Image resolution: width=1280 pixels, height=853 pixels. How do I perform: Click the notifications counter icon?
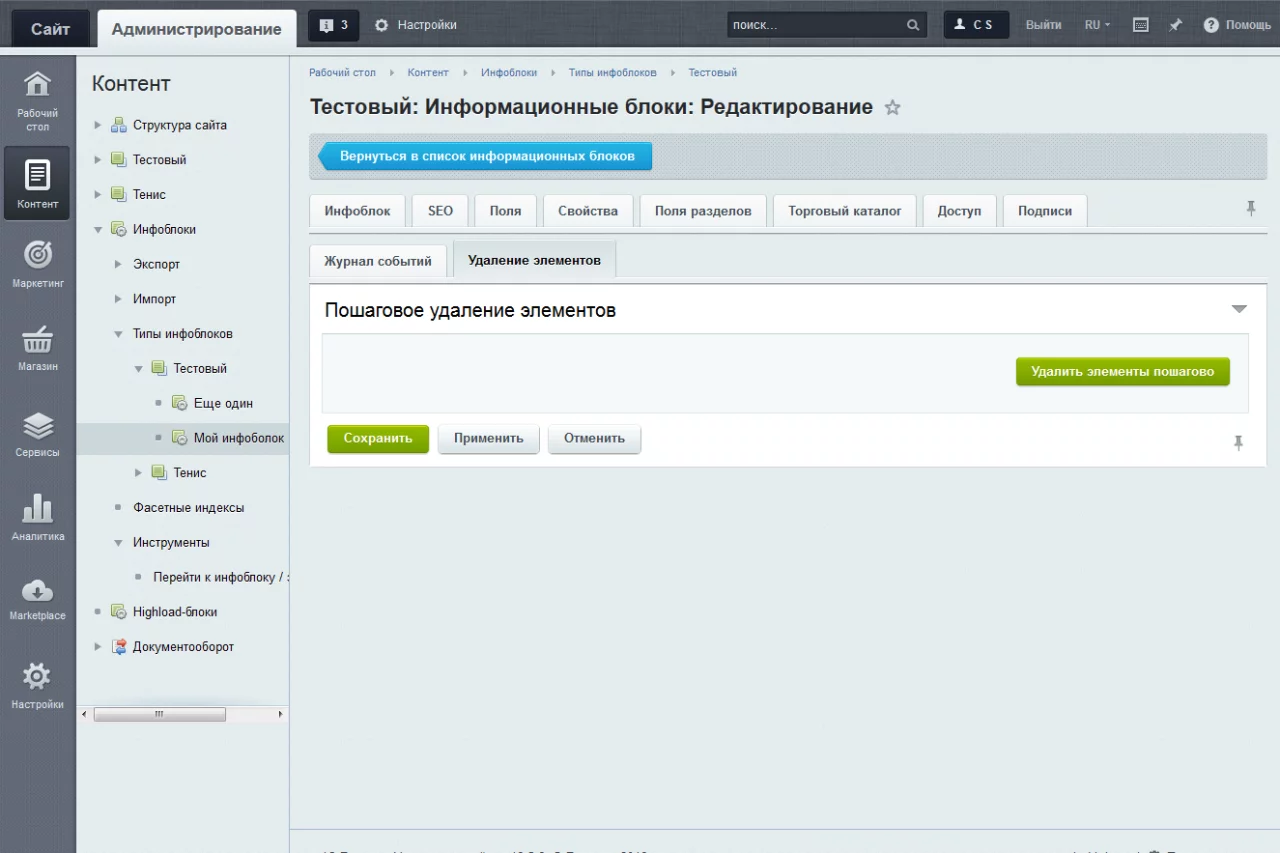tap(333, 25)
